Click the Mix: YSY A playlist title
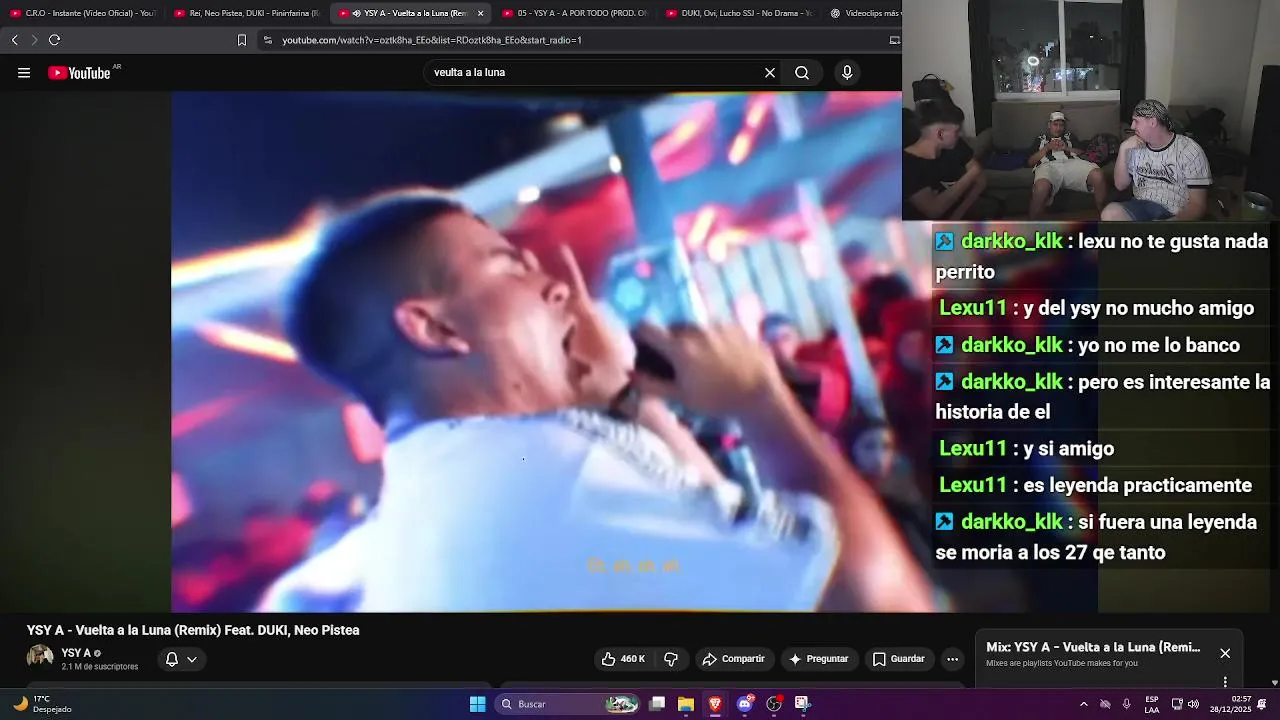Image resolution: width=1280 pixels, height=720 pixels. coord(1093,647)
